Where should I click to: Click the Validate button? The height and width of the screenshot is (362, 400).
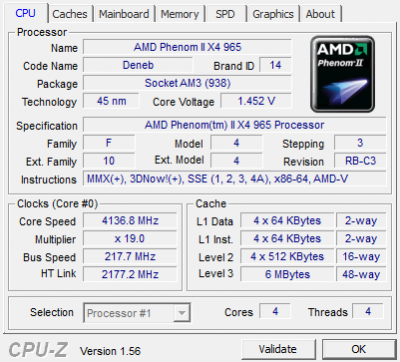[x=278, y=349]
